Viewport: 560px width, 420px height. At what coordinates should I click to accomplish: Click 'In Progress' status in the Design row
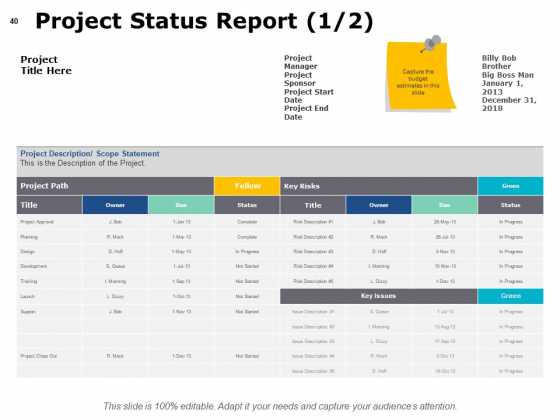(247, 252)
